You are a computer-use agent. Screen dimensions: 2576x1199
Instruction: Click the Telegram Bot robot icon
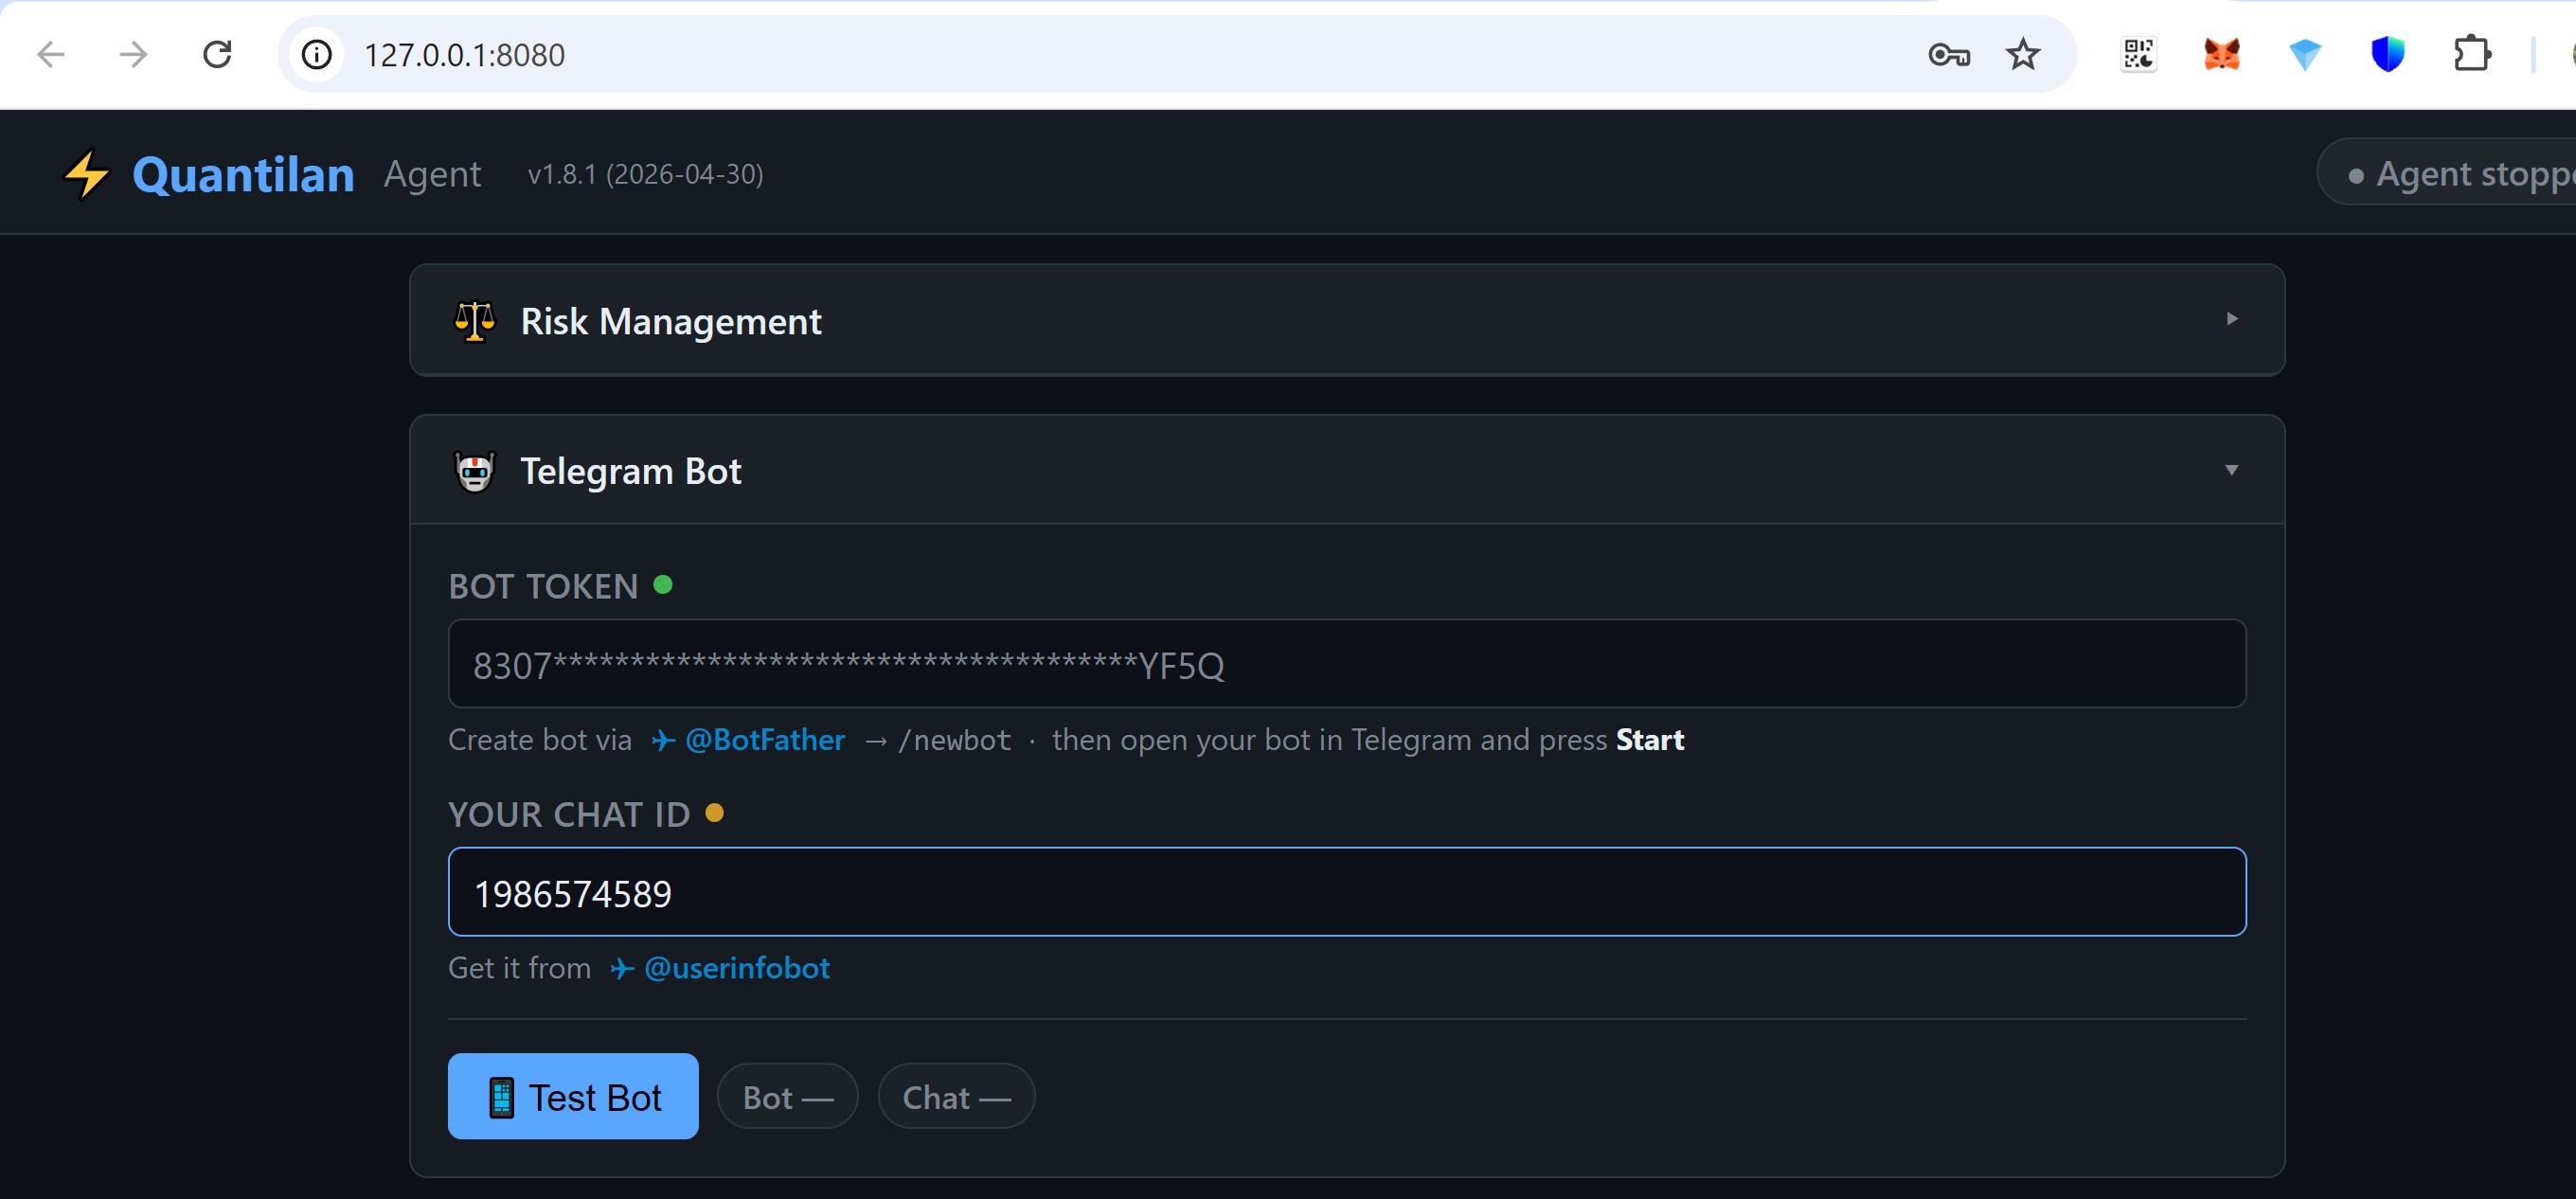click(x=475, y=471)
